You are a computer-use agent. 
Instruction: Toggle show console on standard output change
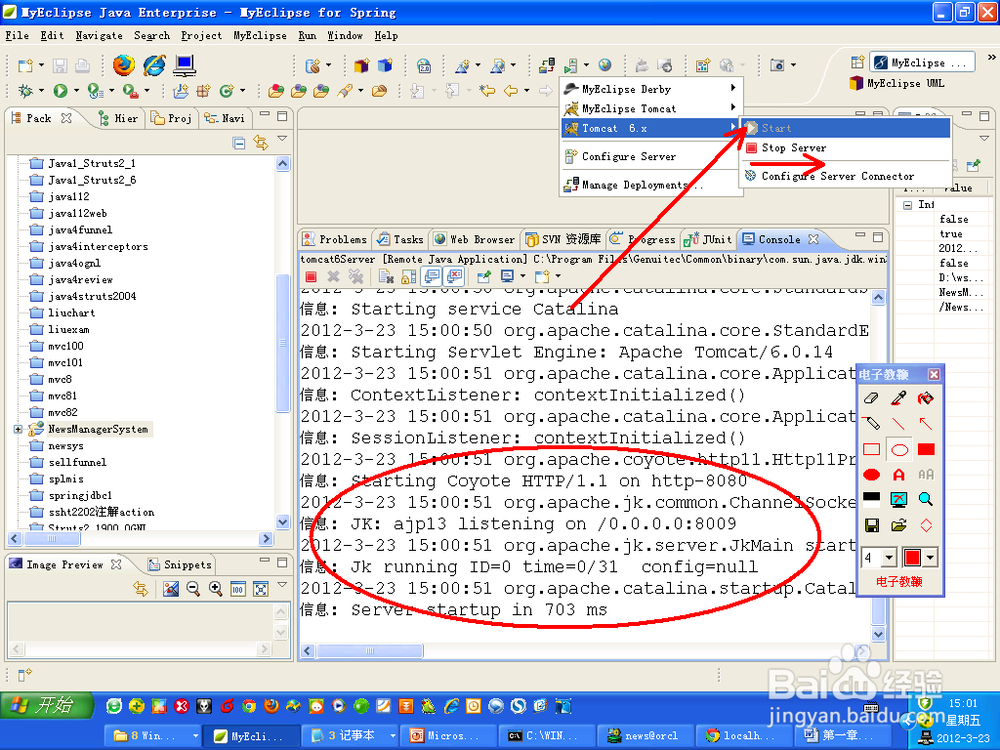[x=432, y=277]
